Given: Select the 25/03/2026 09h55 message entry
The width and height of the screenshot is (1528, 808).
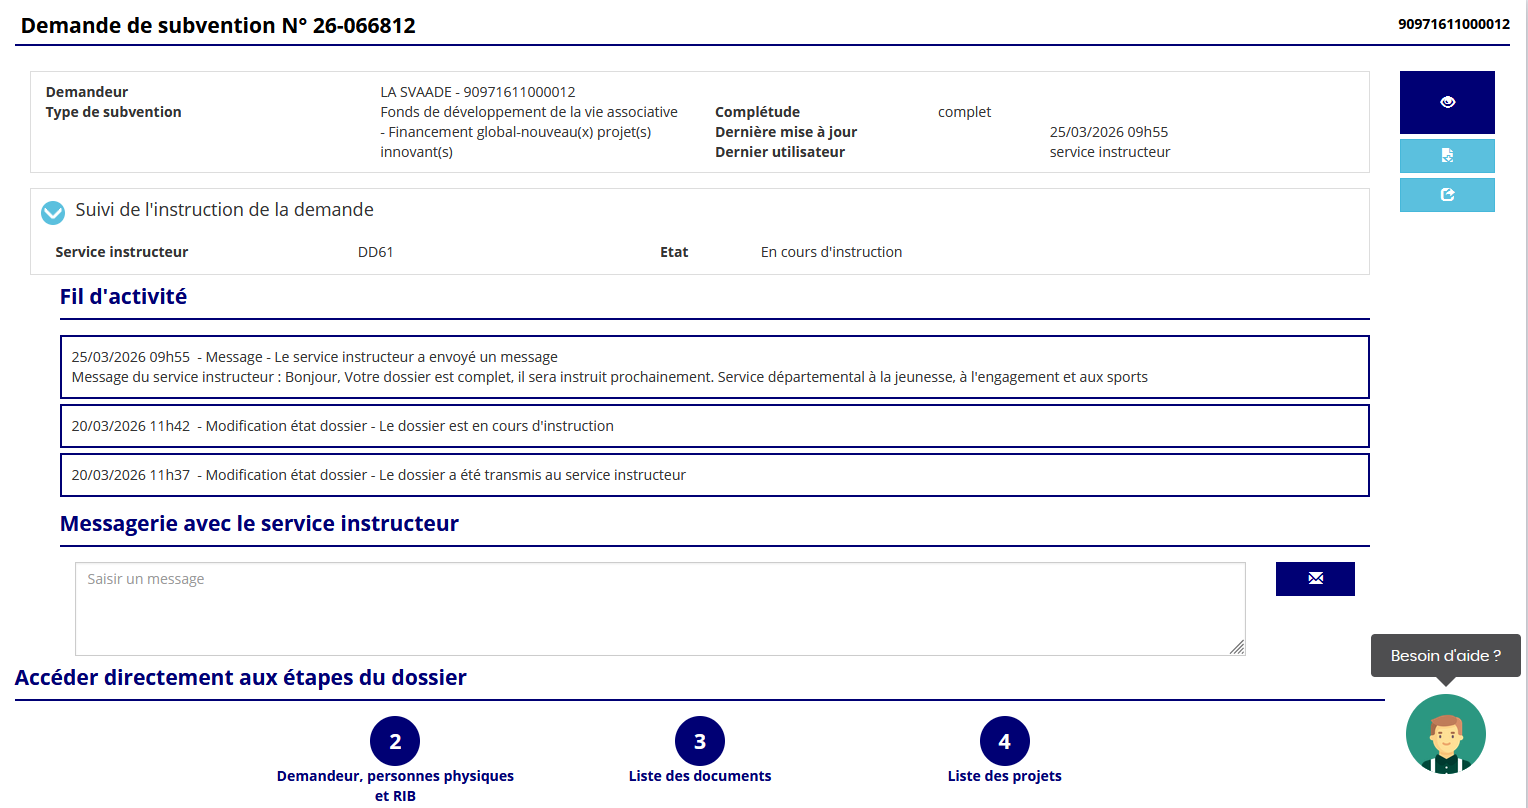Looking at the screenshot, I should [x=714, y=367].
